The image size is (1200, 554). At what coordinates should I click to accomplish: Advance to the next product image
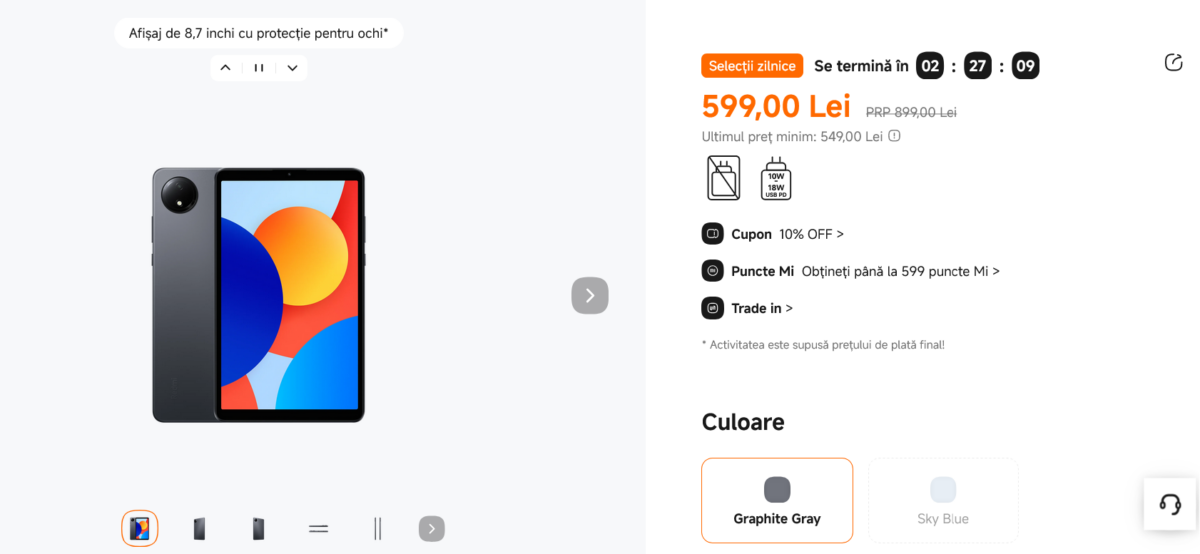pyautogui.click(x=590, y=295)
